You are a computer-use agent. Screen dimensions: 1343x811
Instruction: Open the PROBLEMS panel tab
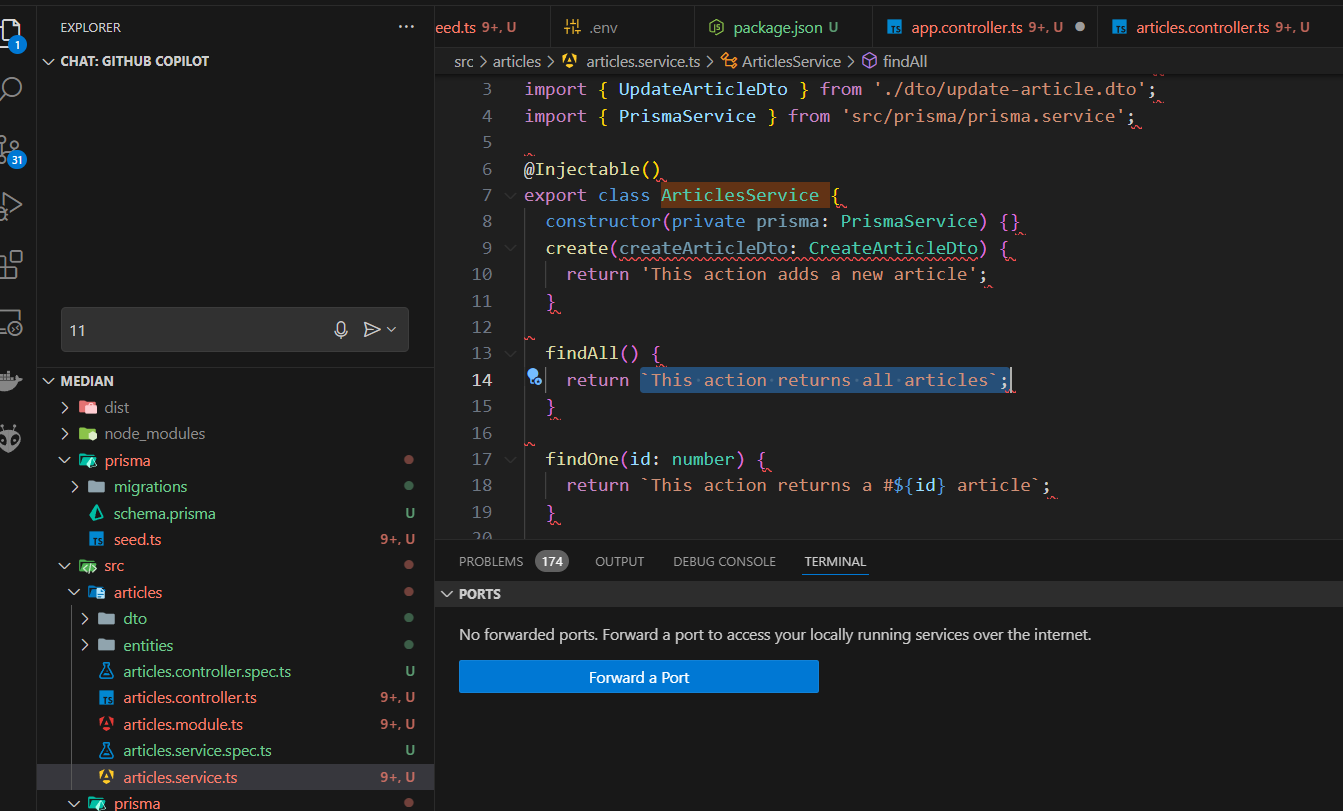(x=491, y=561)
